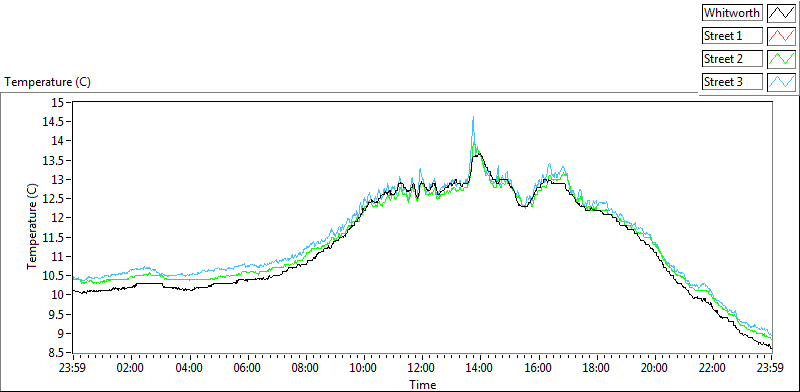Click the ending 23:59 time label
The width and height of the screenshot is (800, 392).
pos(771,368)
